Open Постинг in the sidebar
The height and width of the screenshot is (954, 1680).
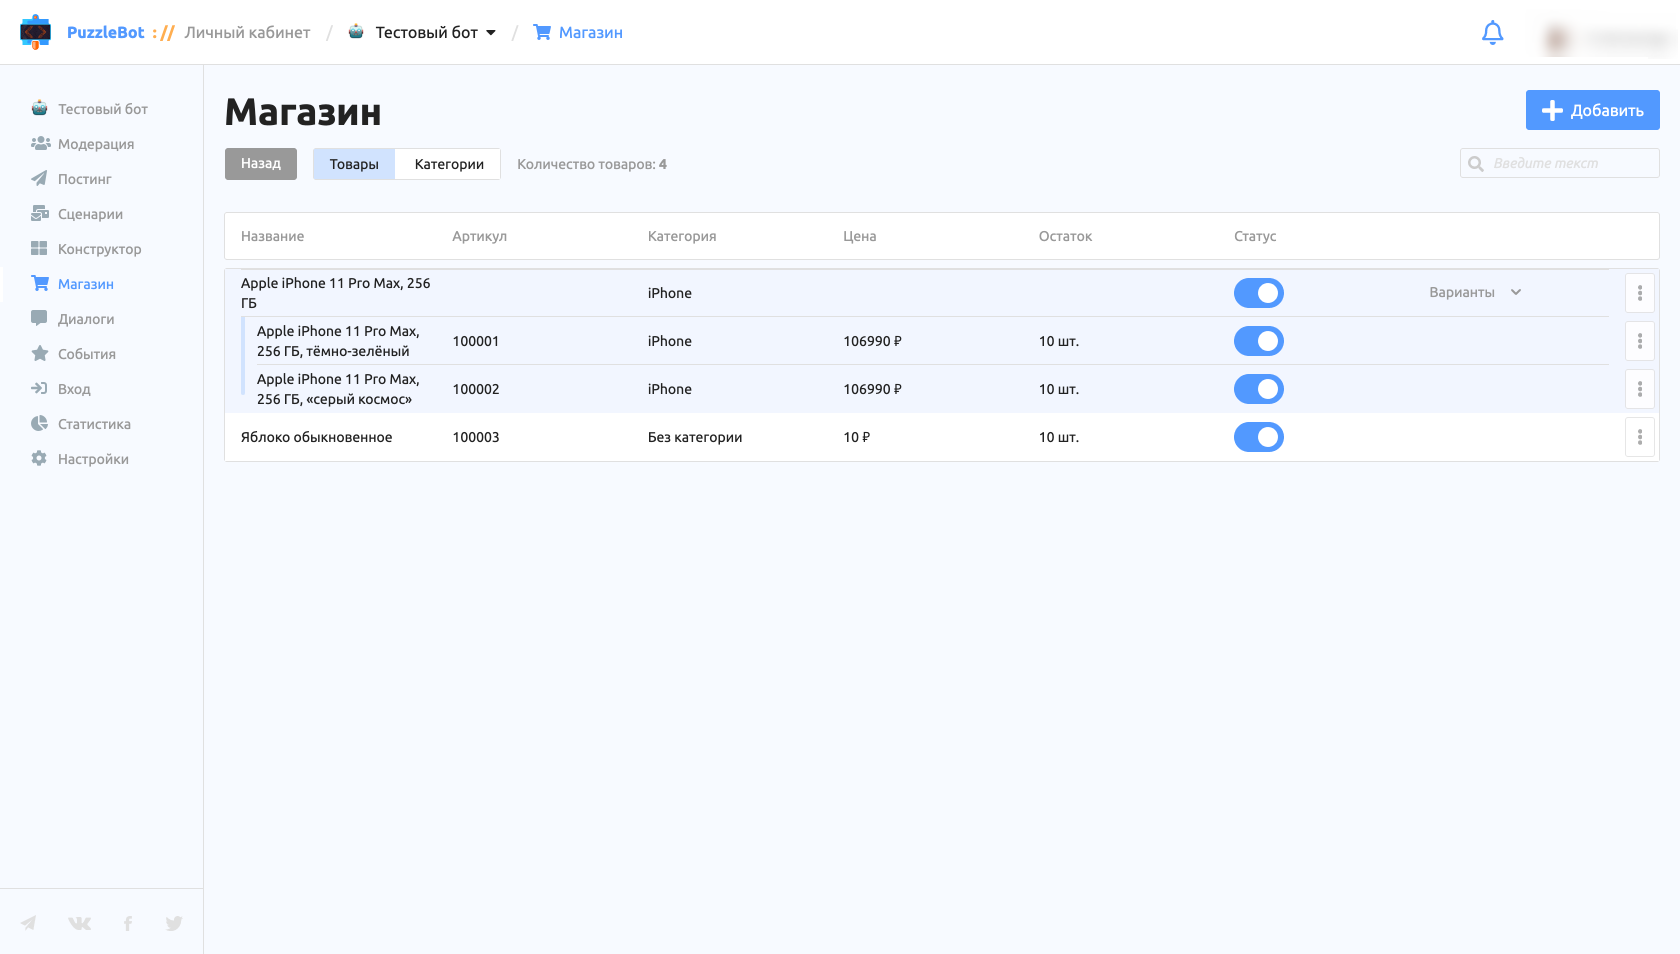pyautogui.click(x=85, y=179)
